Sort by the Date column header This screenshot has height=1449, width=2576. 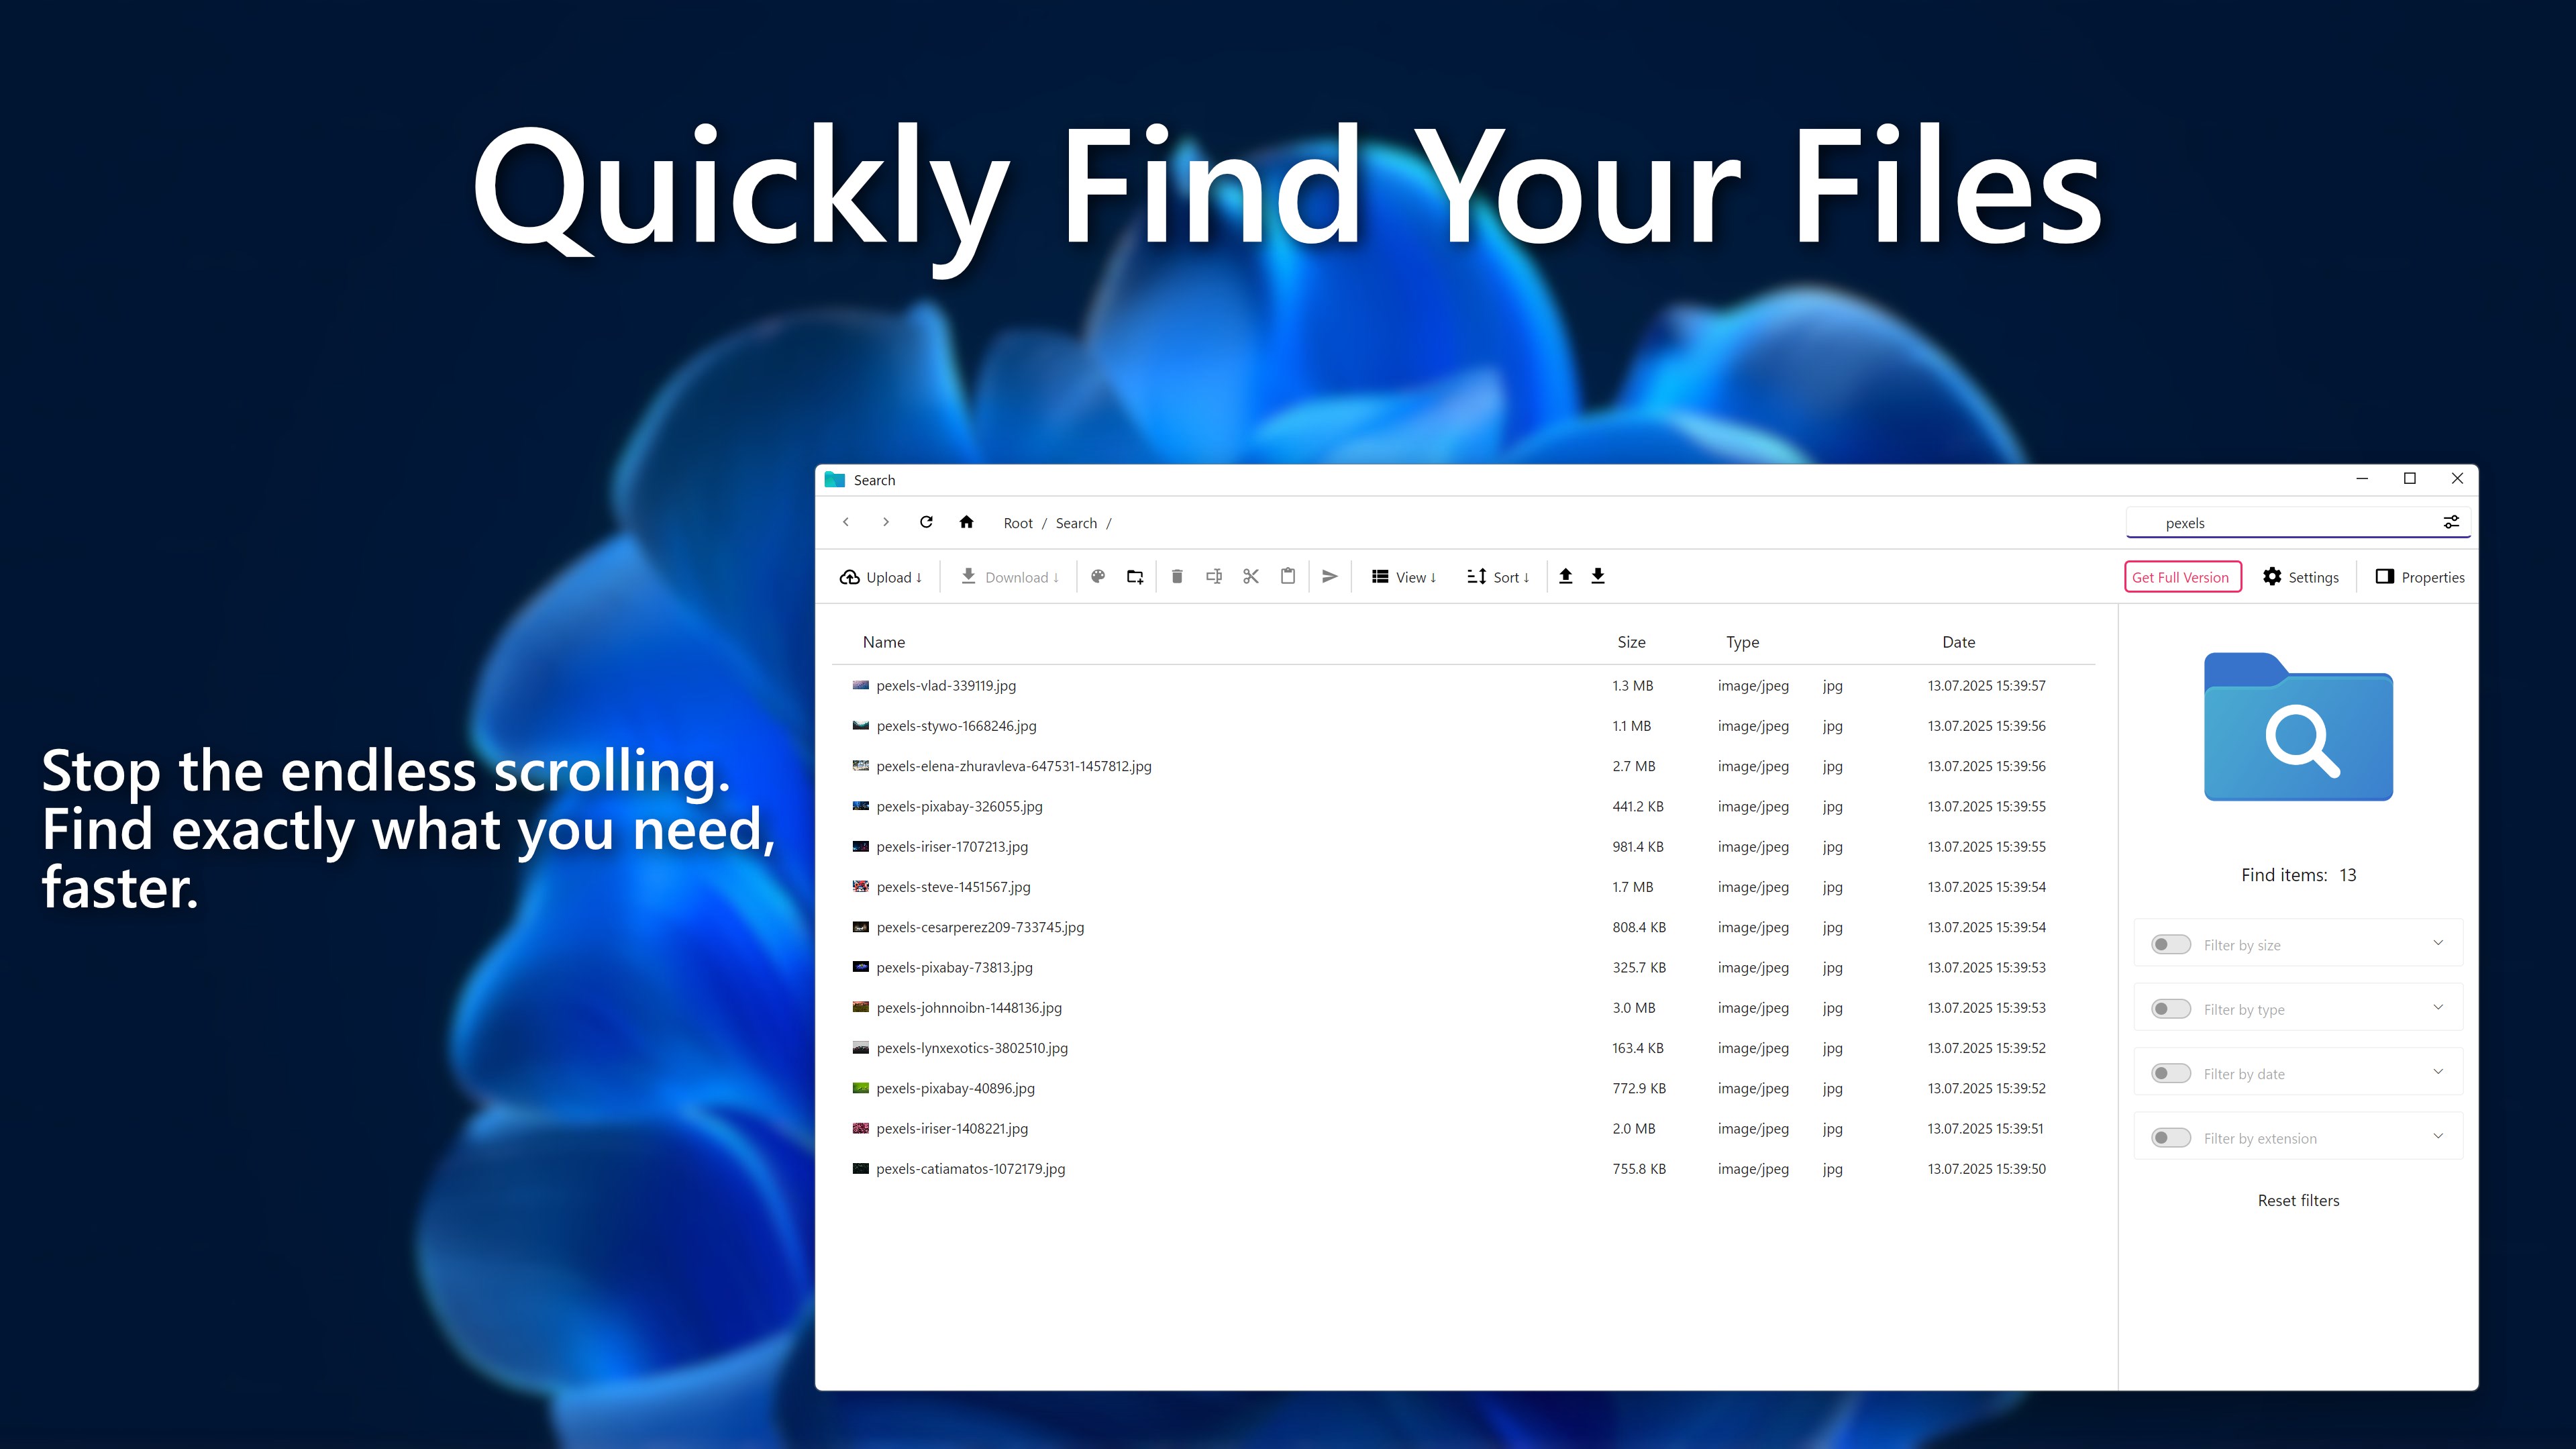click(1958, 642)
